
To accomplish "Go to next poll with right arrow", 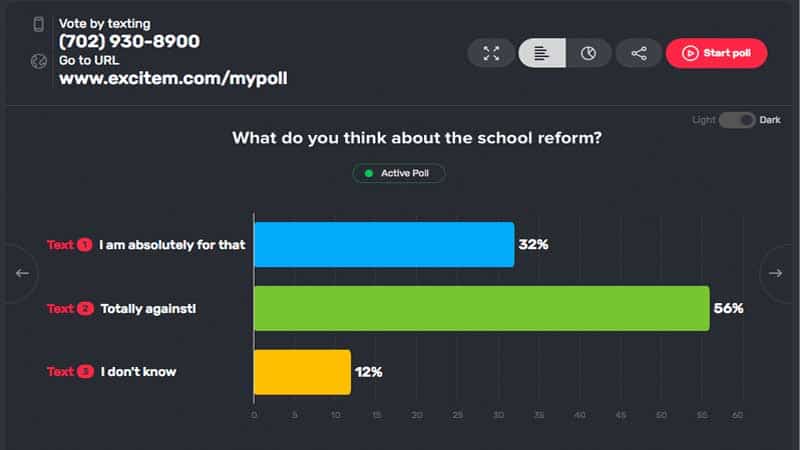I will point(776,273).
